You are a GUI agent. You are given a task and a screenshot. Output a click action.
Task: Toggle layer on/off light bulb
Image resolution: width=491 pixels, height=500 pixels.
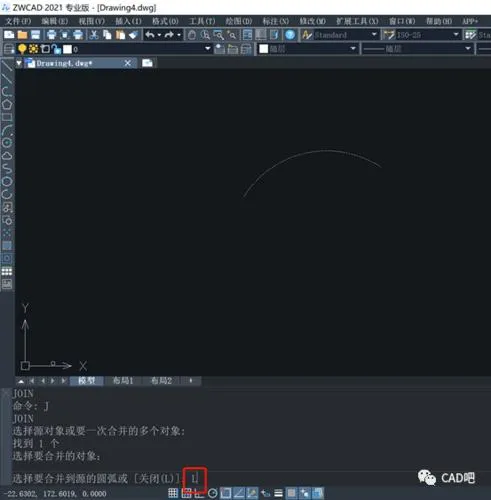point(22,49)
